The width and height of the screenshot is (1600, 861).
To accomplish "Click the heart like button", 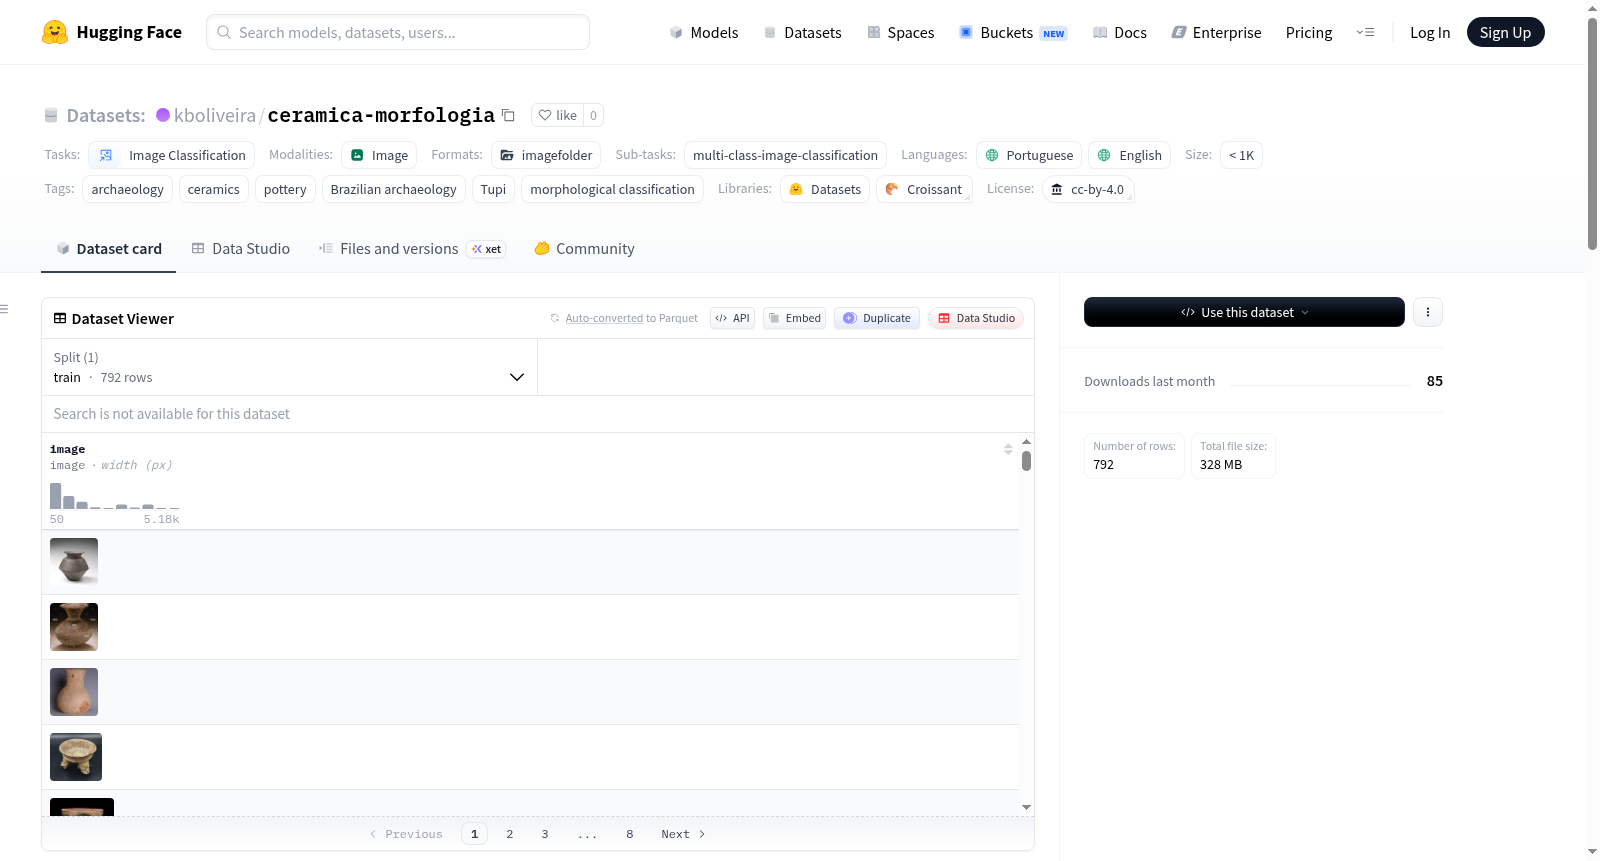I will (557, 115).
